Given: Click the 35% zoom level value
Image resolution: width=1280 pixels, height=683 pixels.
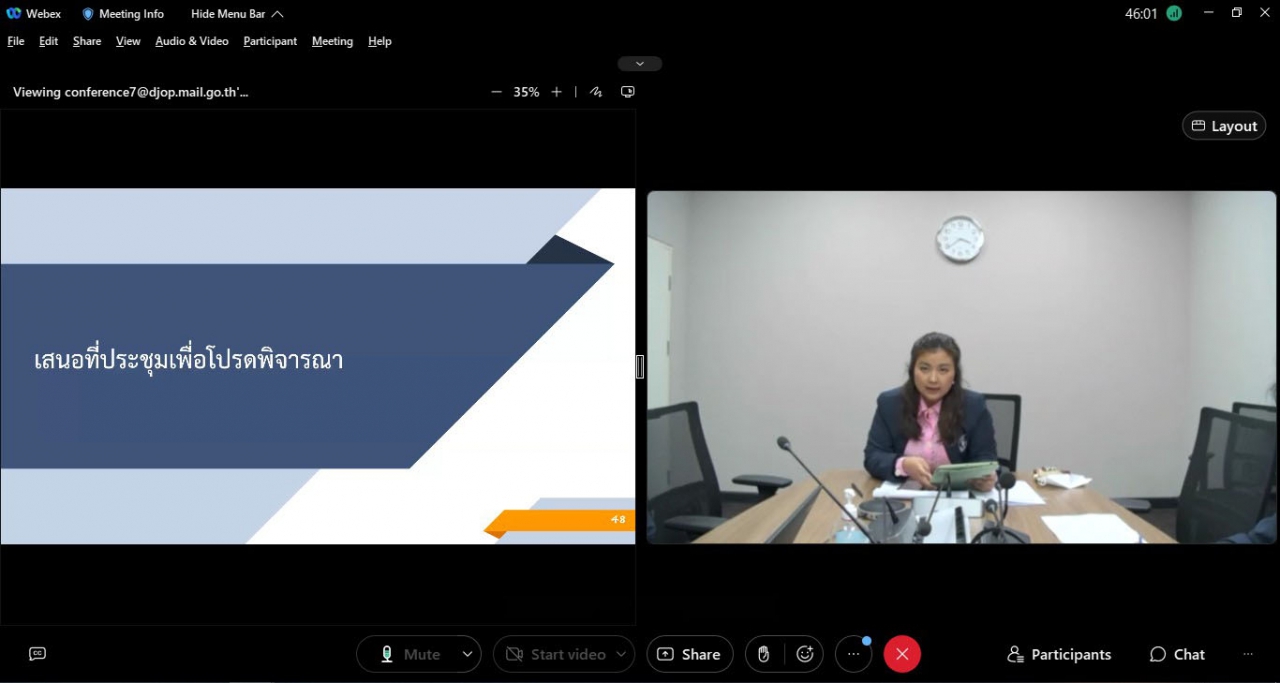Looking at the screenshot, I should (x=526, y=92).
